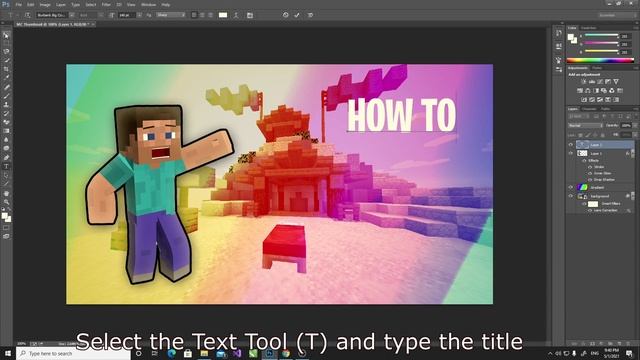The height and width of the screenshot is (360, 640).
Task: Open the History panel icon in dock
Action: pyautogui.click(x=559, y=33)
